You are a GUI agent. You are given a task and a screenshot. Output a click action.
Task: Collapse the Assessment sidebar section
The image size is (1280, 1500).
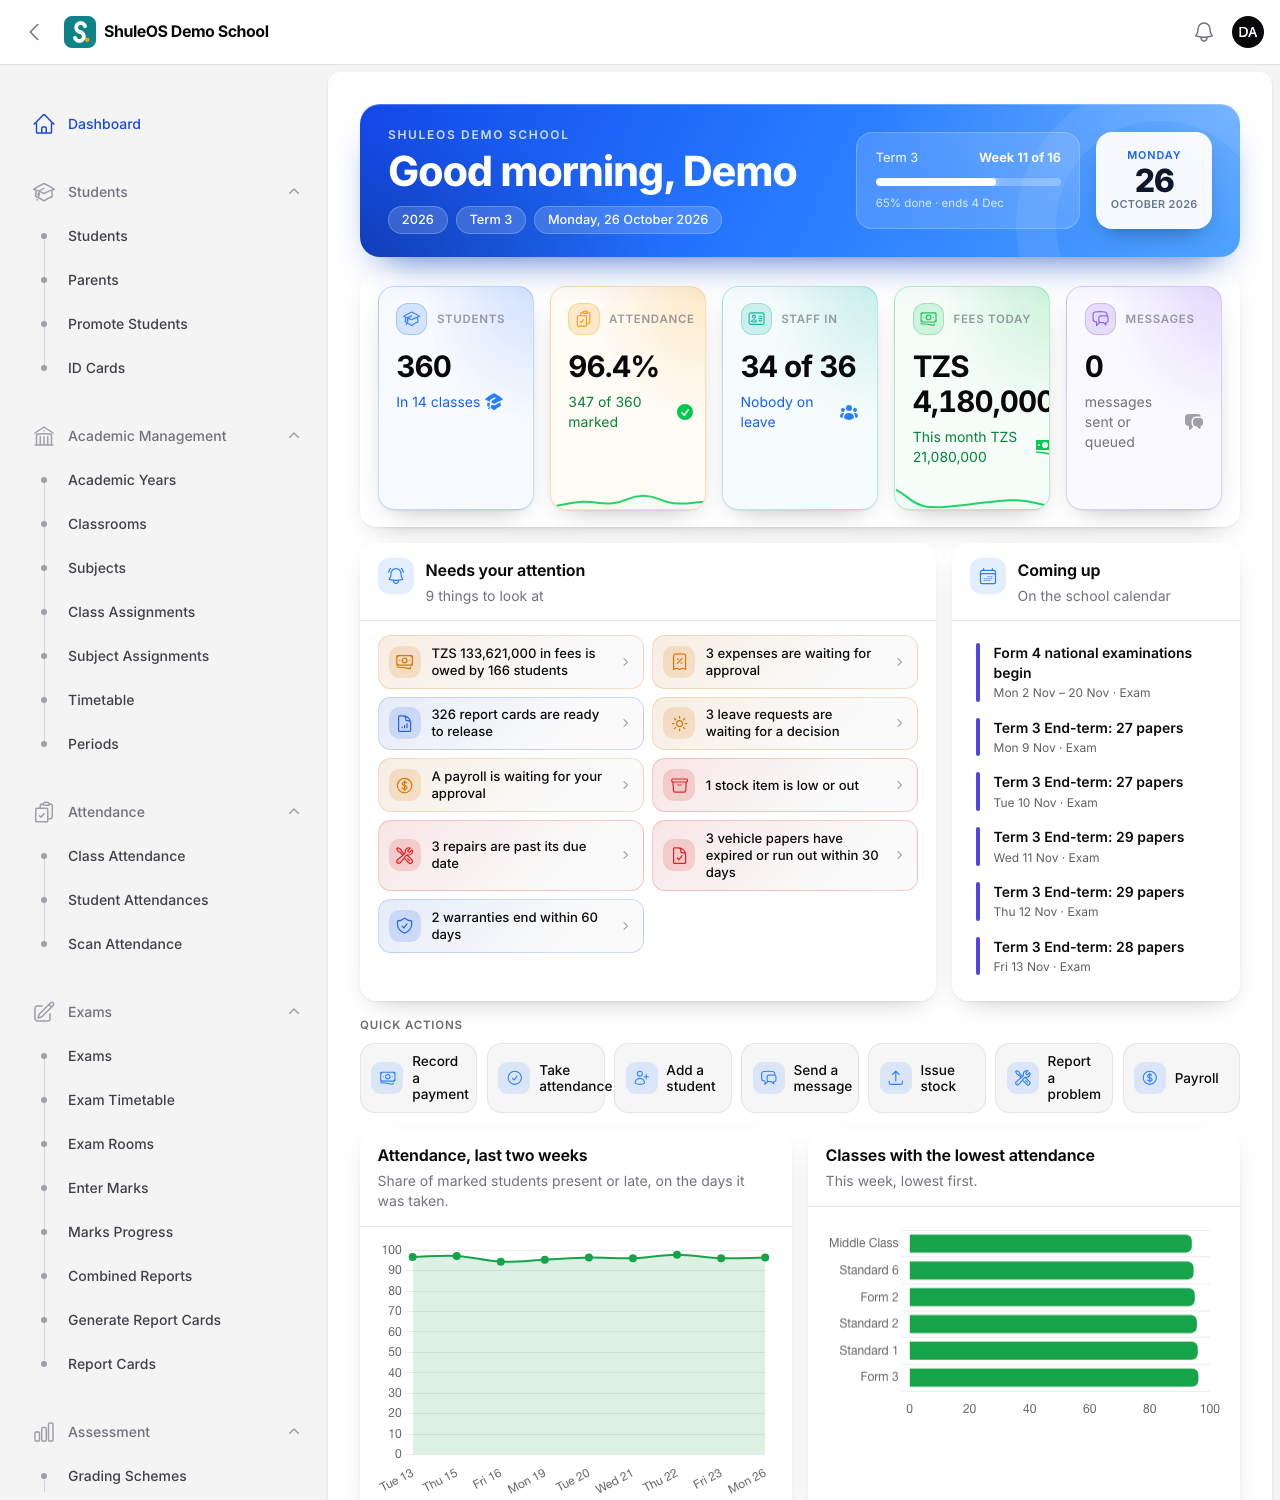pos(294,1432)
